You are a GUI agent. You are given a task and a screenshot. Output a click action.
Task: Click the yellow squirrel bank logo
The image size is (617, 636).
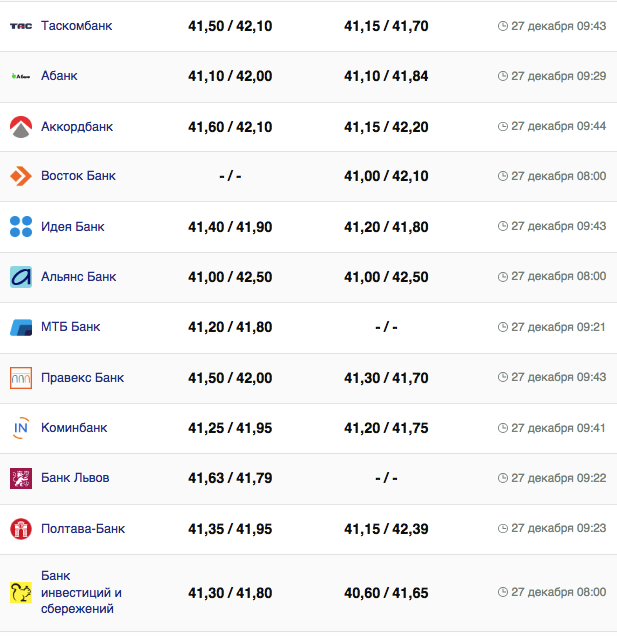[x=21, y=593]
